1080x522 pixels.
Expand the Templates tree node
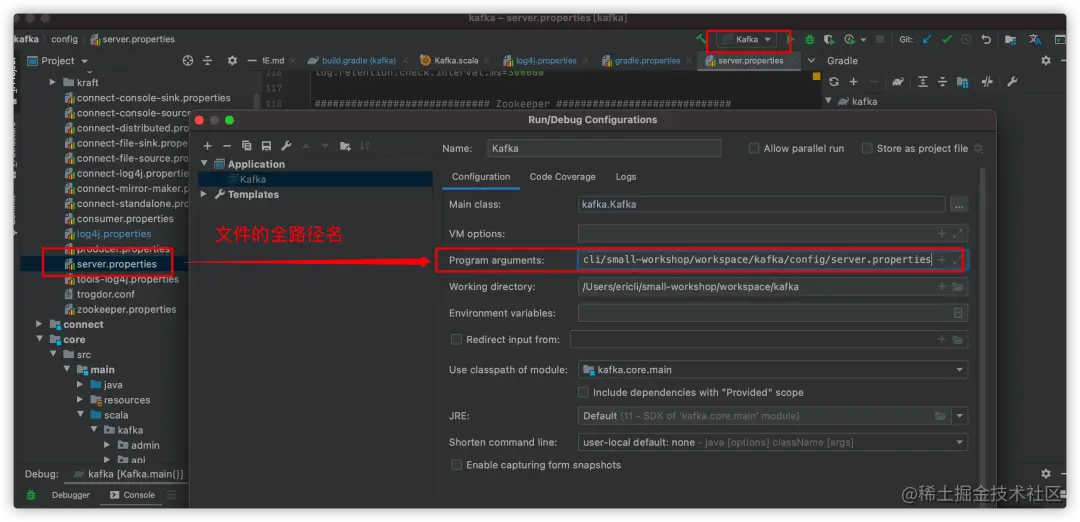[x=204, y=194]
